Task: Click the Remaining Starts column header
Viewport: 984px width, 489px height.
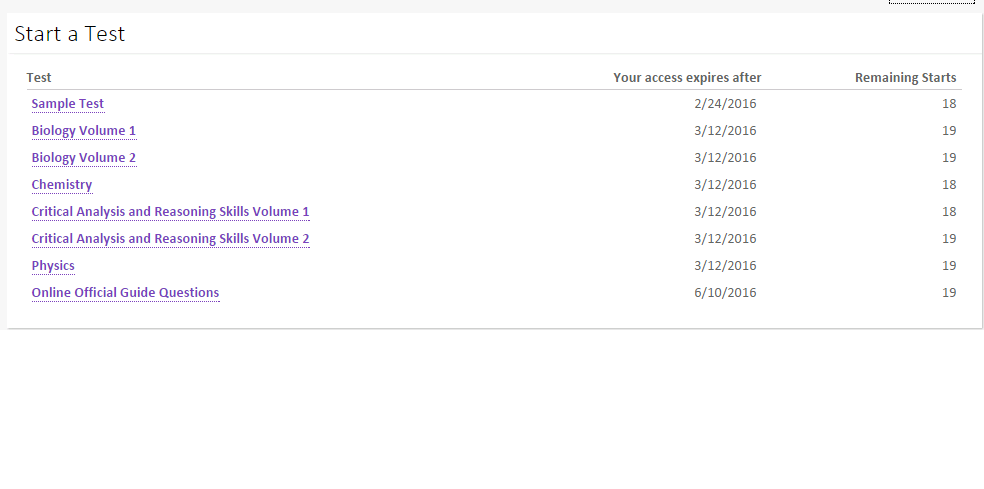Action: click(906, 78)
